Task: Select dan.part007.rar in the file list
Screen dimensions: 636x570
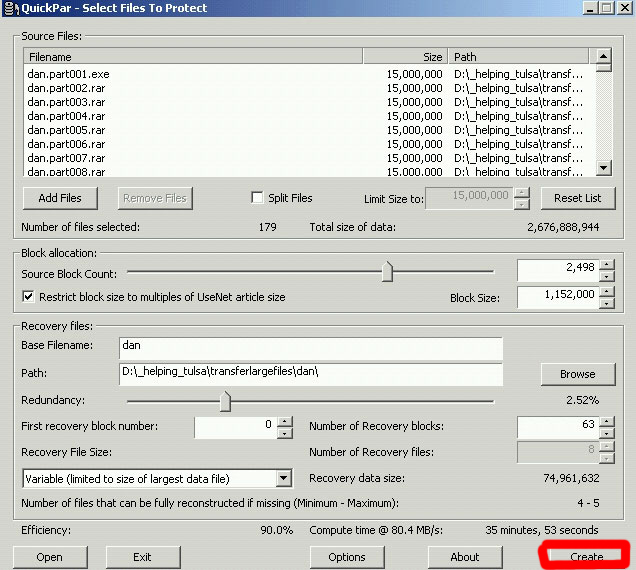Action: pos(67,158)
